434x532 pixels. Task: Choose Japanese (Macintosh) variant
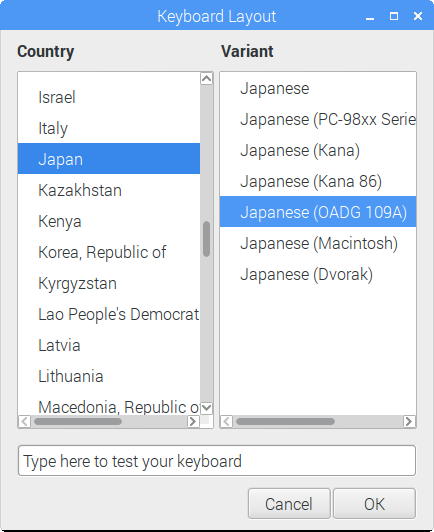(x=318, y=243)
